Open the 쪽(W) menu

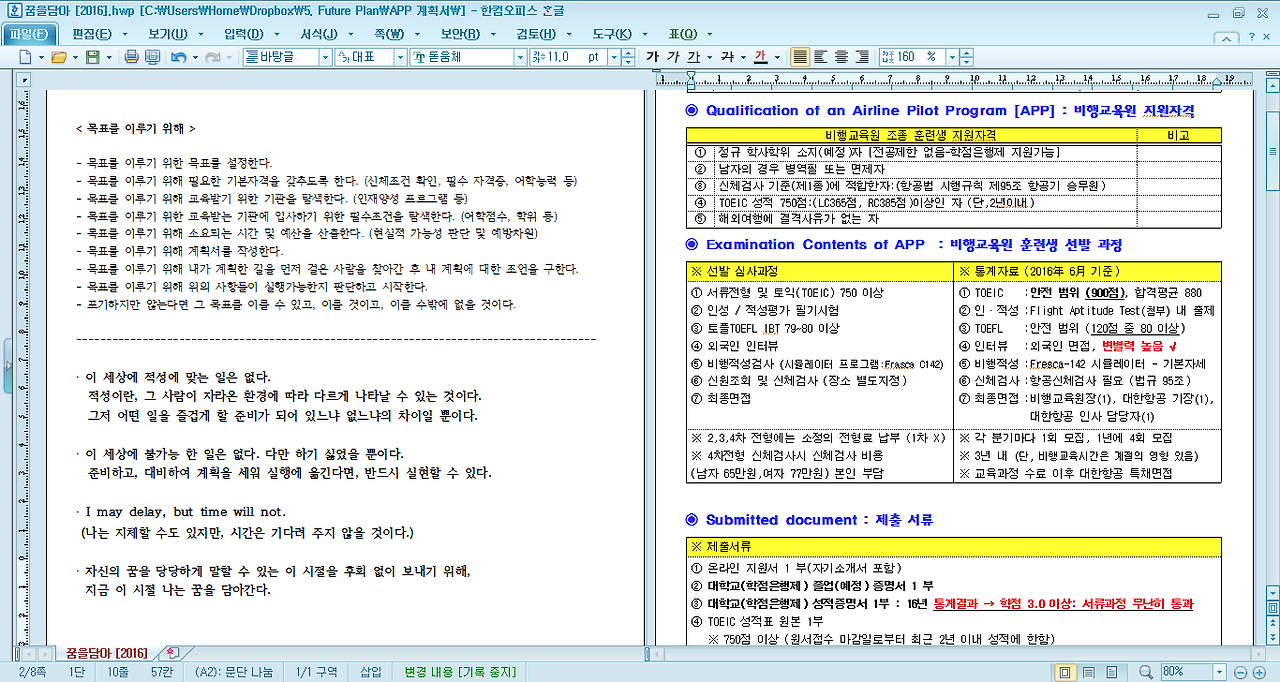390,34
